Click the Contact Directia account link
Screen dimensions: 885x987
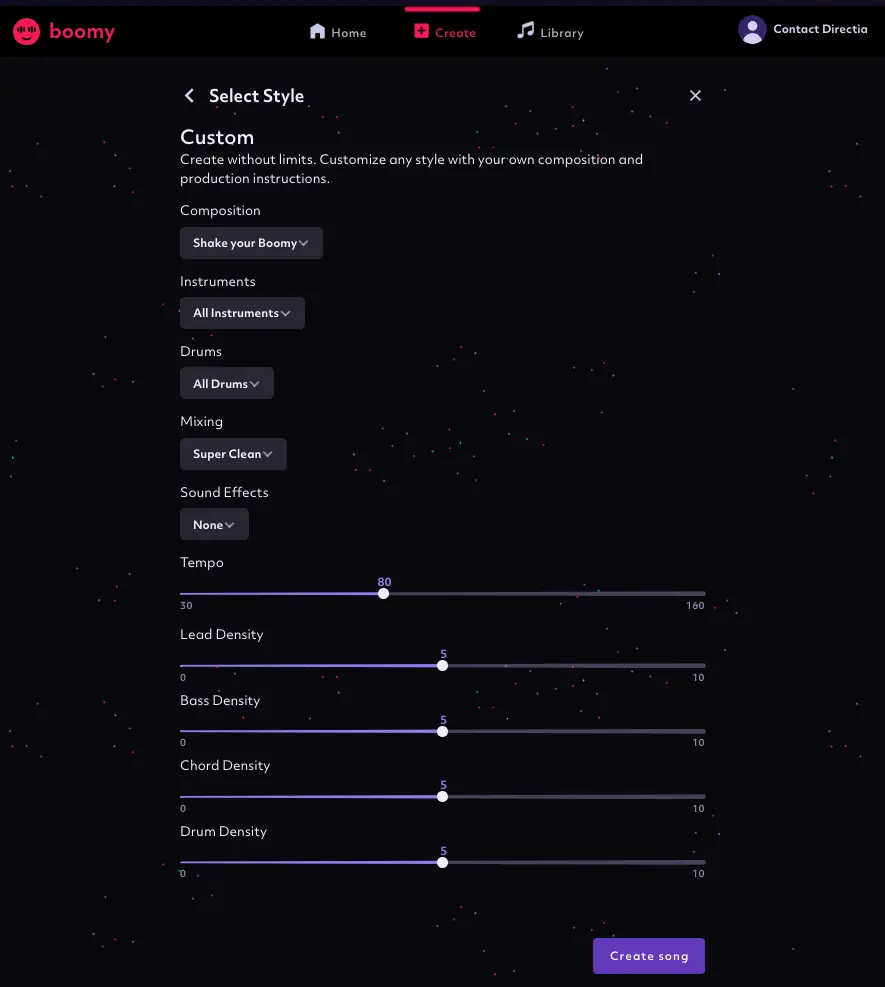coord(820,29)
